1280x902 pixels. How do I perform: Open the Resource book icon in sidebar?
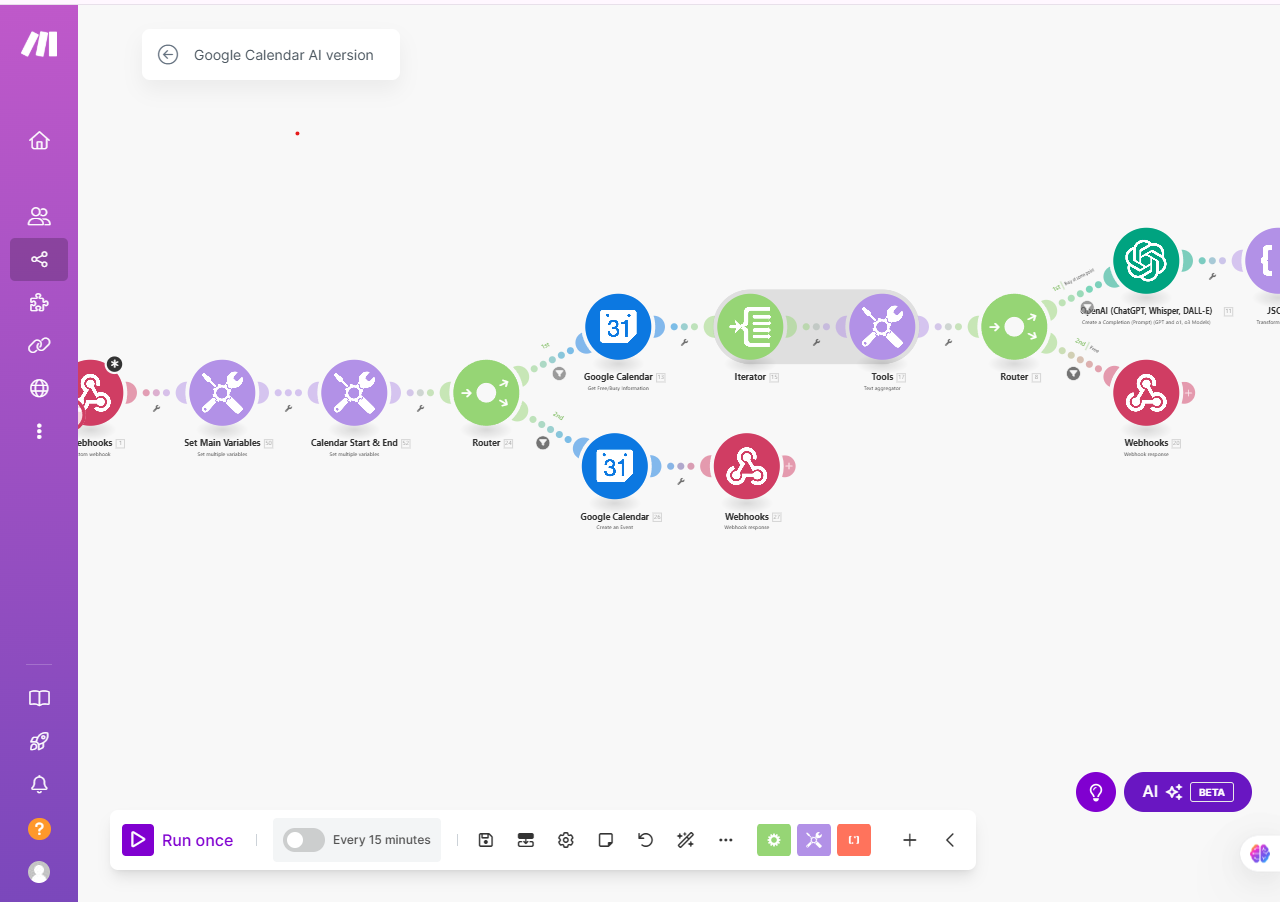39,698
